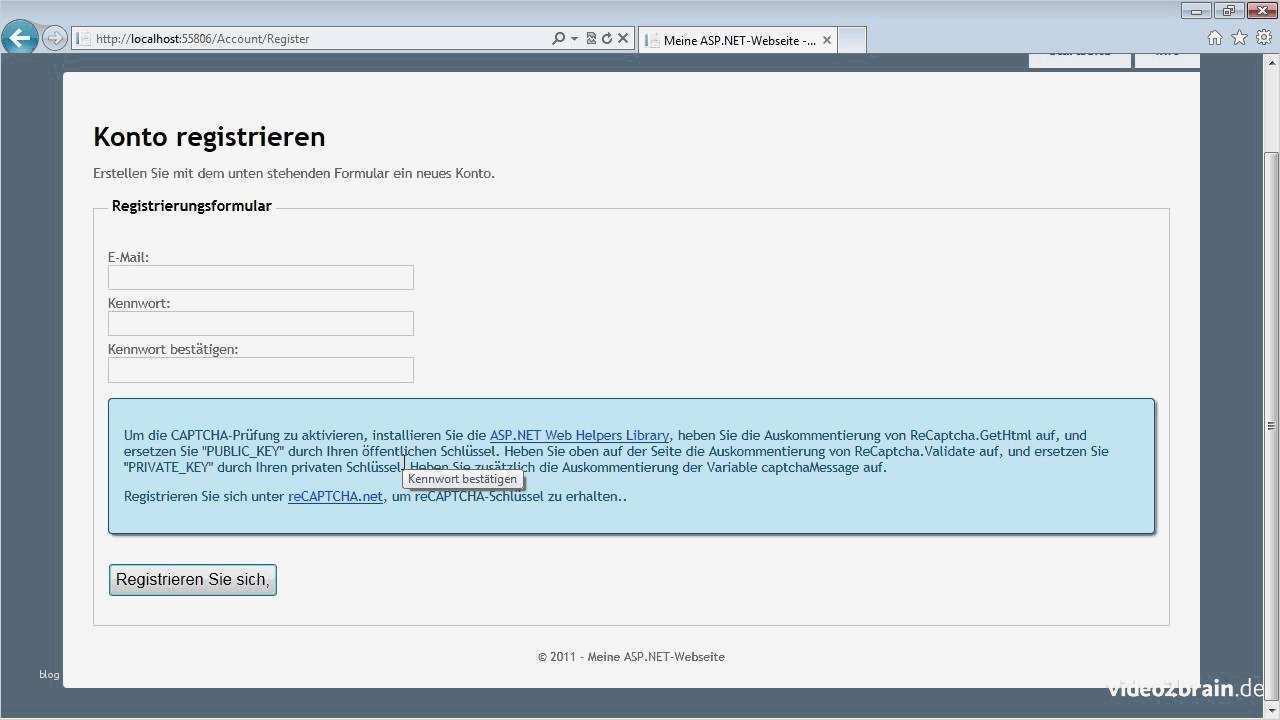Refresh the page with reload icon

click(606, 39)
